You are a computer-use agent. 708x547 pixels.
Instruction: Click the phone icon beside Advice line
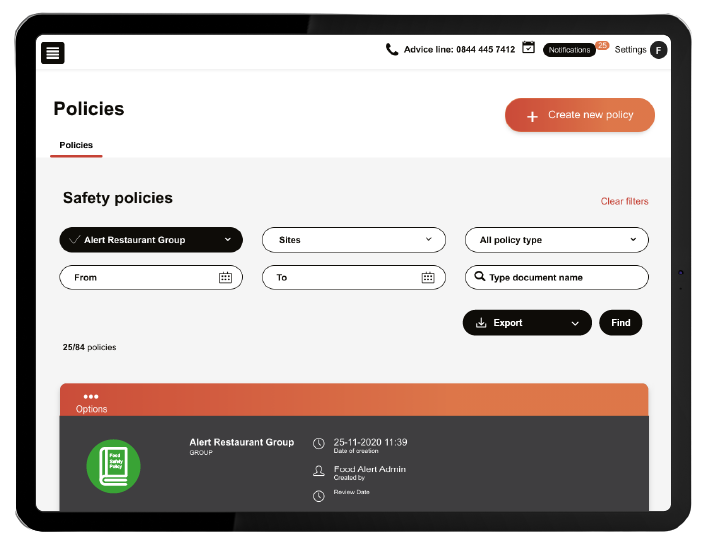click(392, 50)
